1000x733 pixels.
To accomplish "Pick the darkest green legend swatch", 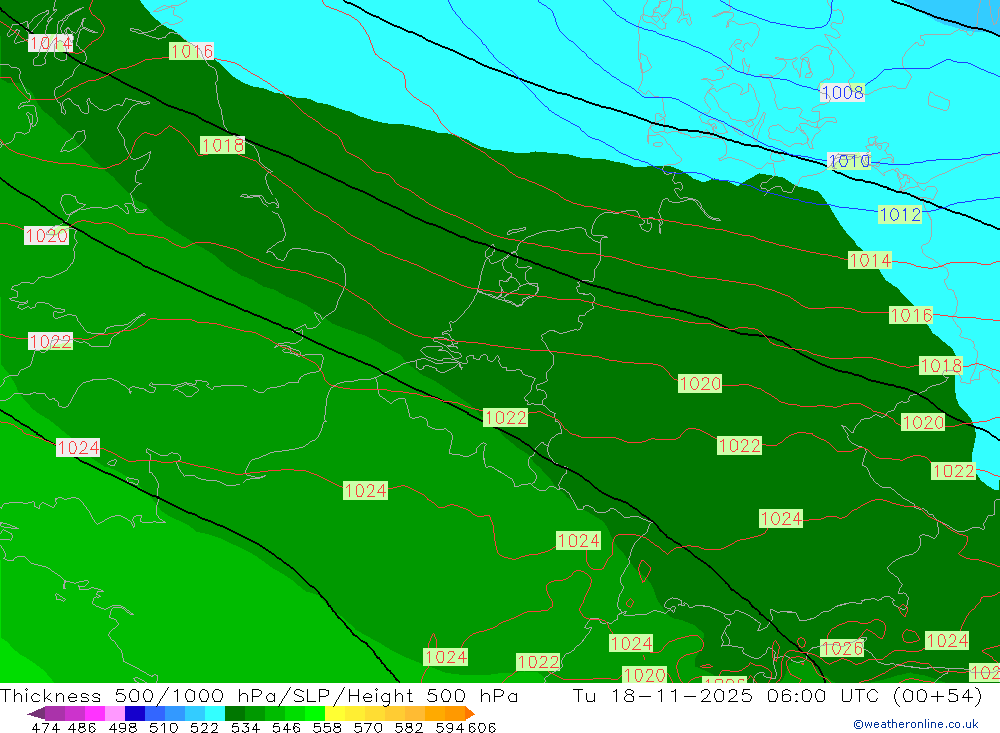I will (235, 713).
